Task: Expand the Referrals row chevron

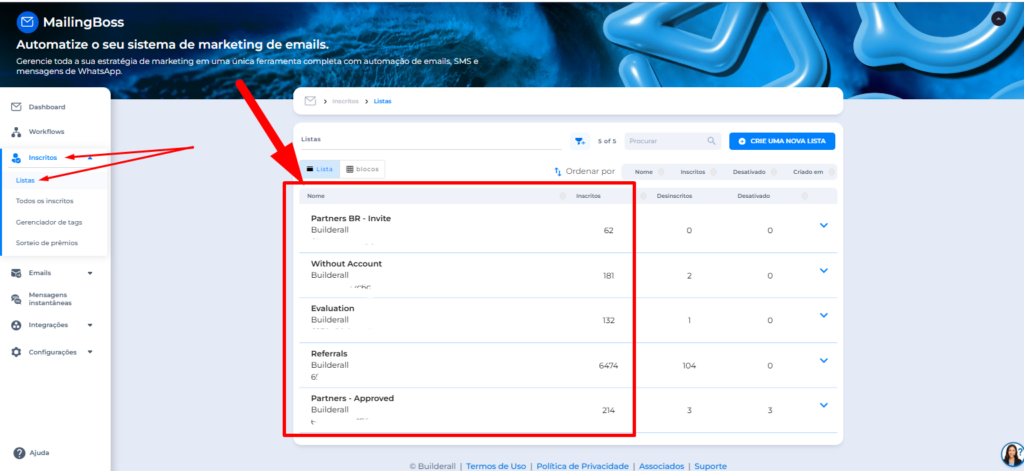Action: tap(824, 361)
